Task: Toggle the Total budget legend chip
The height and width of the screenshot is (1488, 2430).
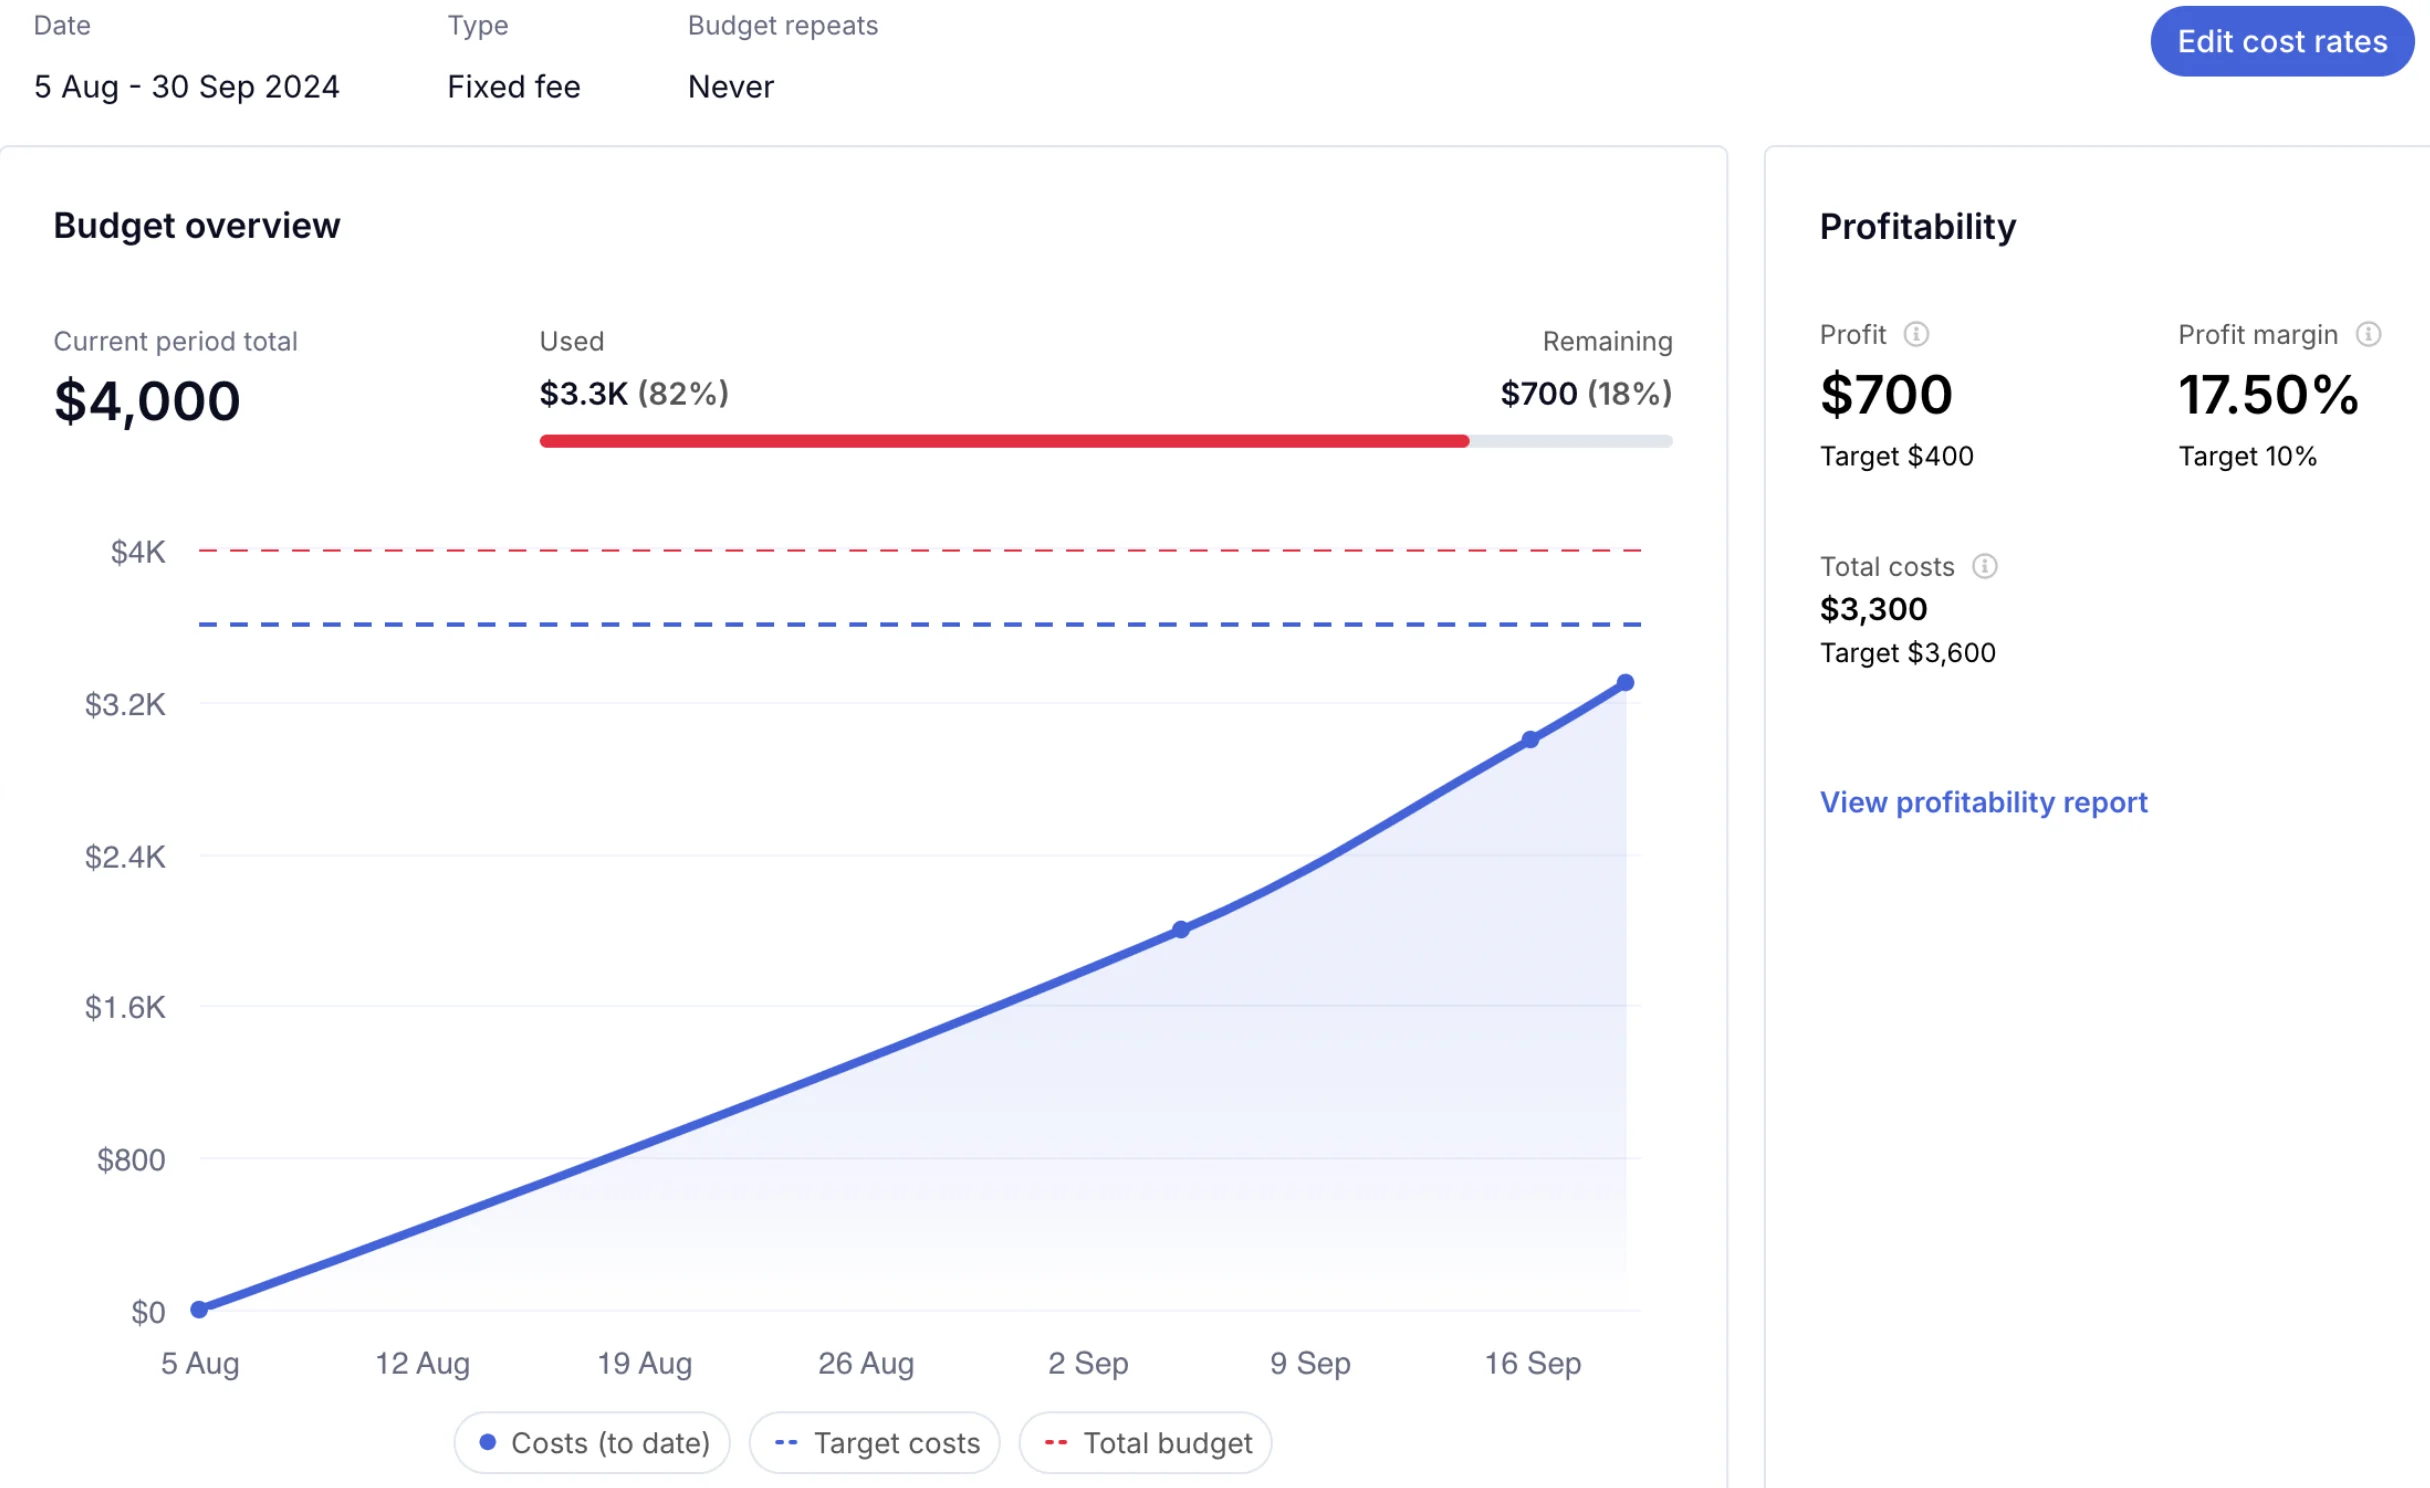Action: click(1144, 1442)
